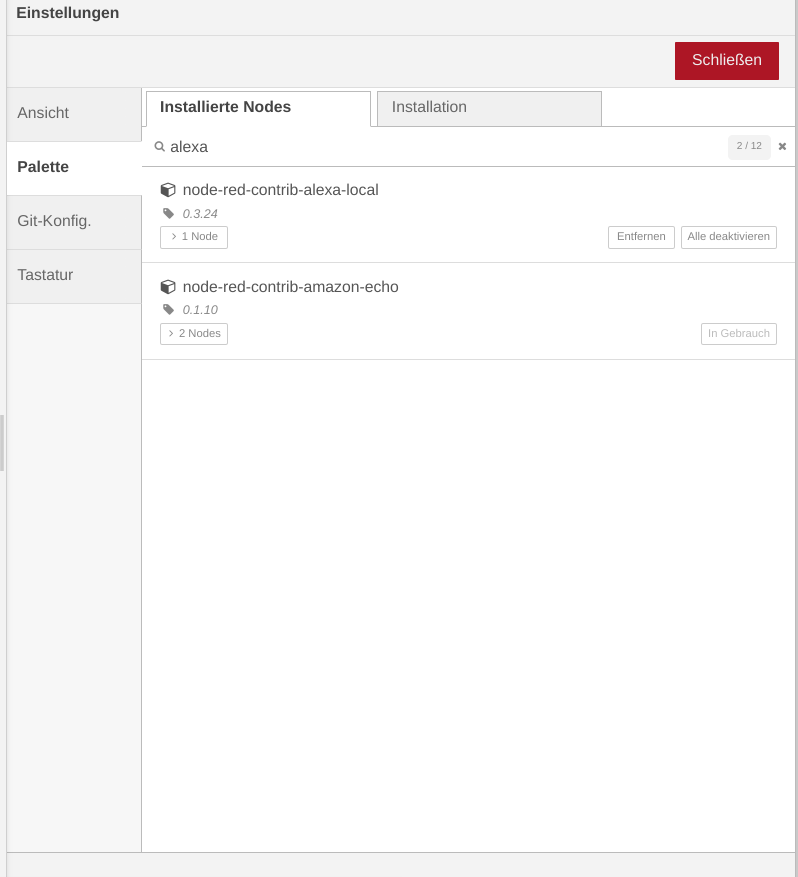Open the Tastatur settings section

pyautogui.click(x=74, y=276)
